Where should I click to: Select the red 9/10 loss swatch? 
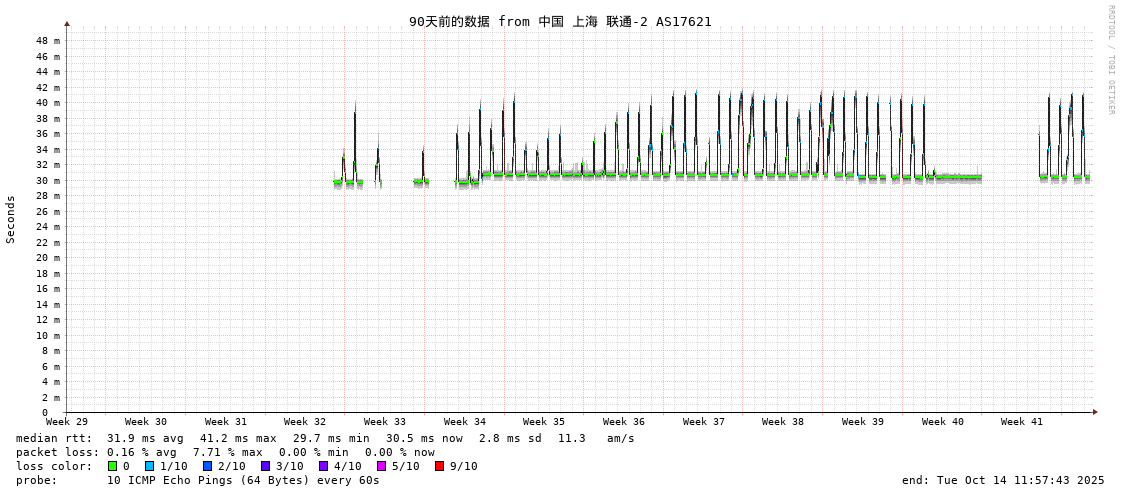[439, 466]
